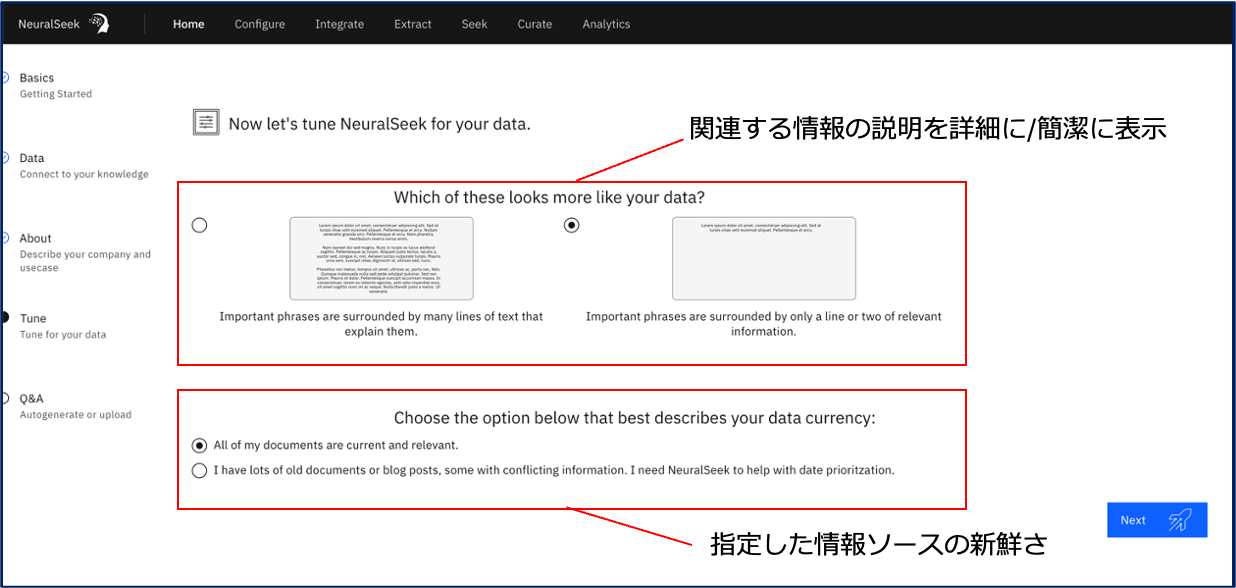Click 'Describe your company and usecase' subtitle
Viewport: 1236px width, 588px height.
coord(85,261)
